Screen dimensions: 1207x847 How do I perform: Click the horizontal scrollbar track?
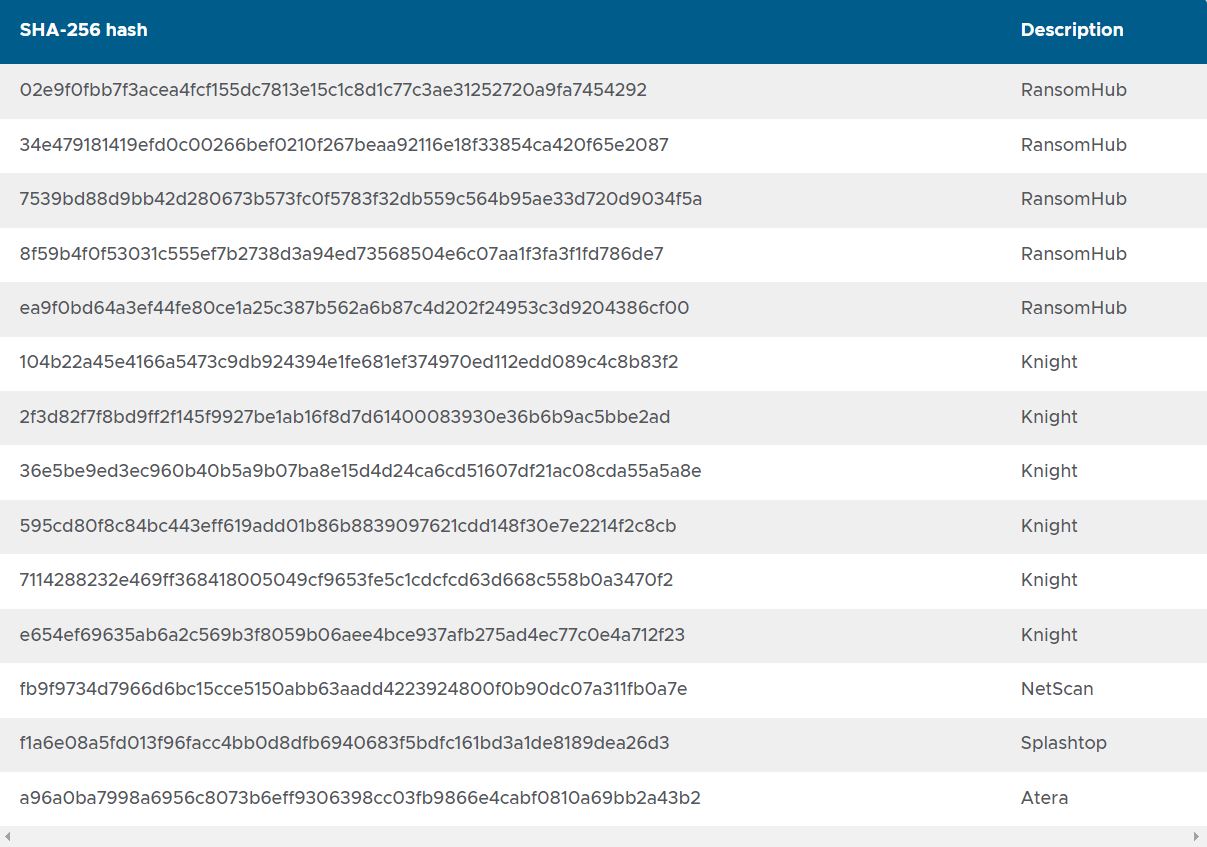[x=603, y=836]
